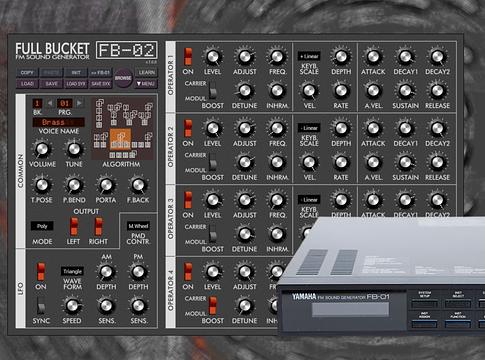Toggle the LFO ON switch
This screenshot has height=360, width=485.
41,272
